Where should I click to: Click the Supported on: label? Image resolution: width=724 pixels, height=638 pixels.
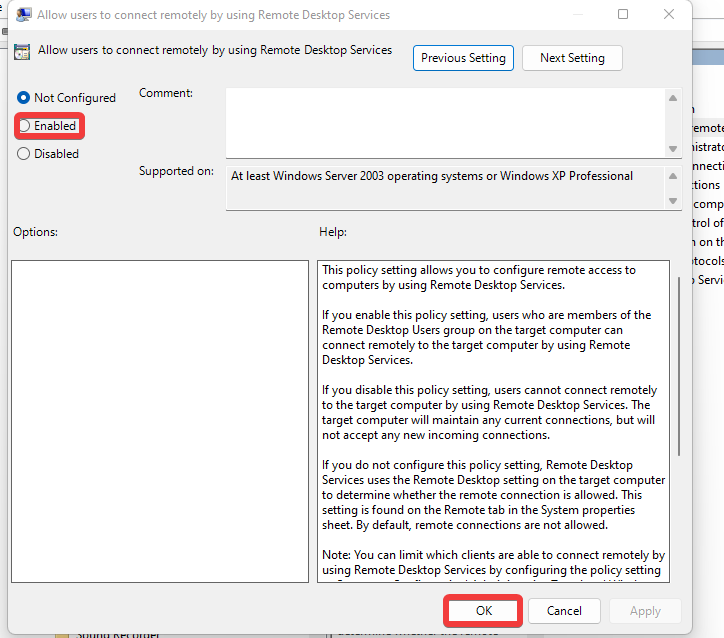tap(176, 171)
